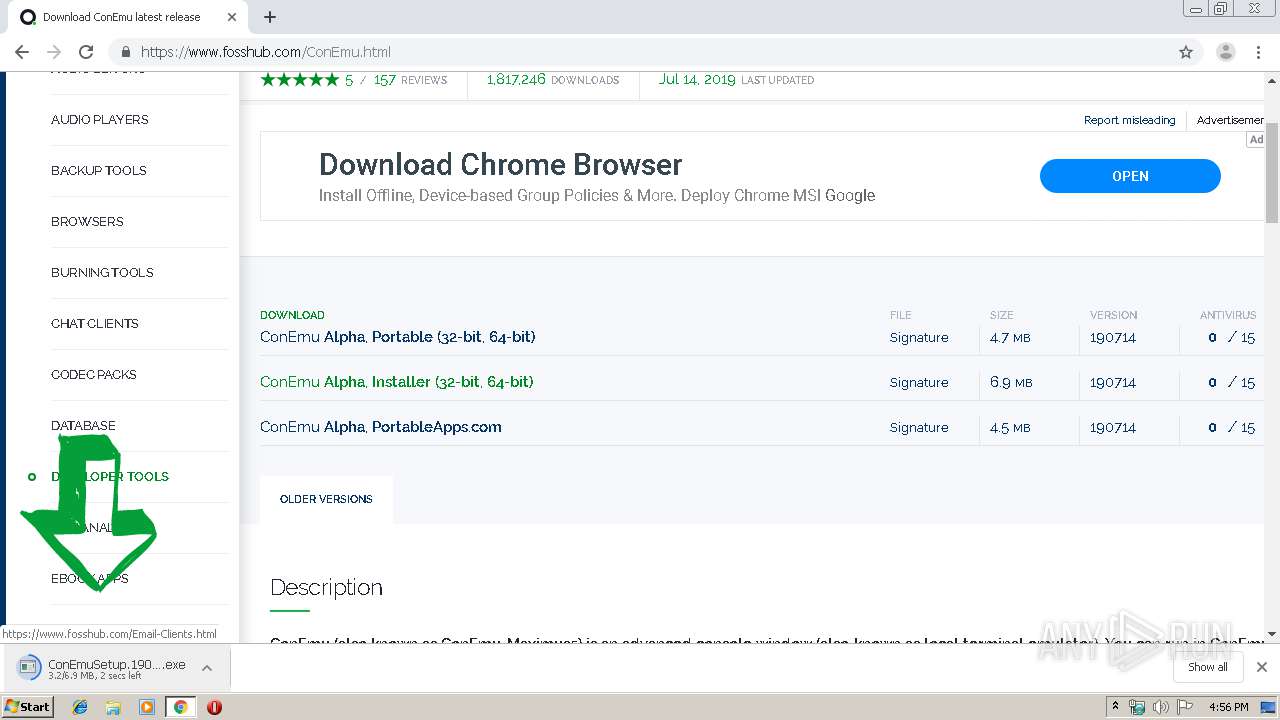Open the Windows Start menu
This screenshot has width=1280, height=720.
(x=28, y=706)
